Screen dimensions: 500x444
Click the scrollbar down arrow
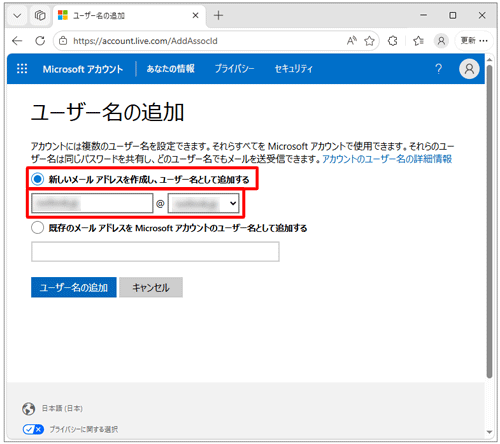[489, 432]
